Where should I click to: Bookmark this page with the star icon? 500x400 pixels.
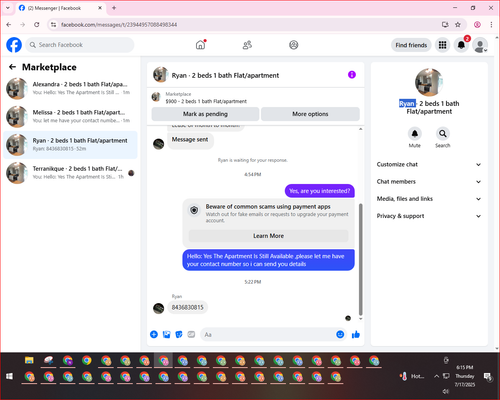pyautogui.click(x=458, y=25)
